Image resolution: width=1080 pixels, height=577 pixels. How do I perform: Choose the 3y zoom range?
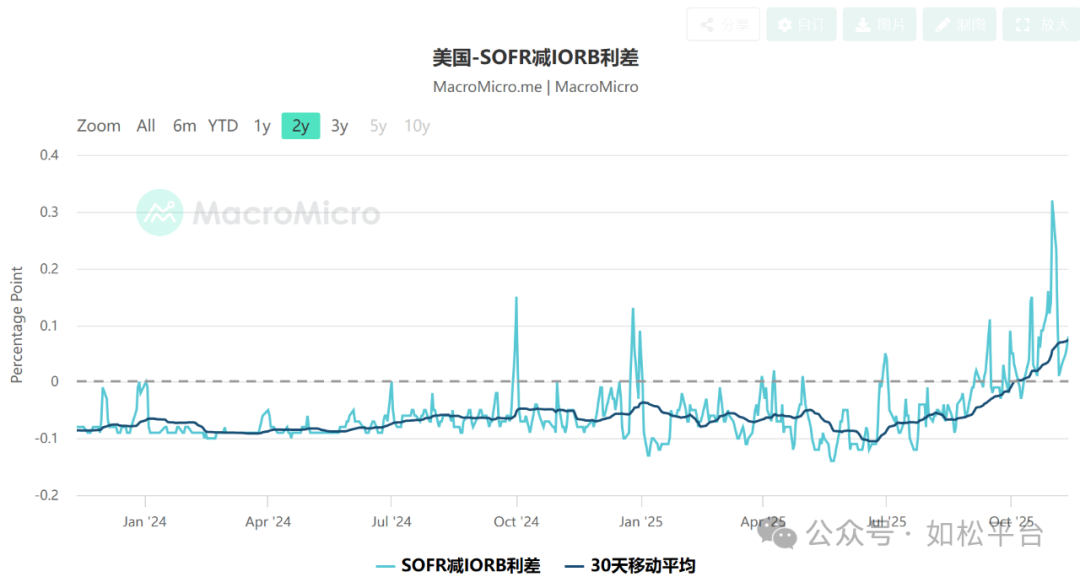(340, 126)
